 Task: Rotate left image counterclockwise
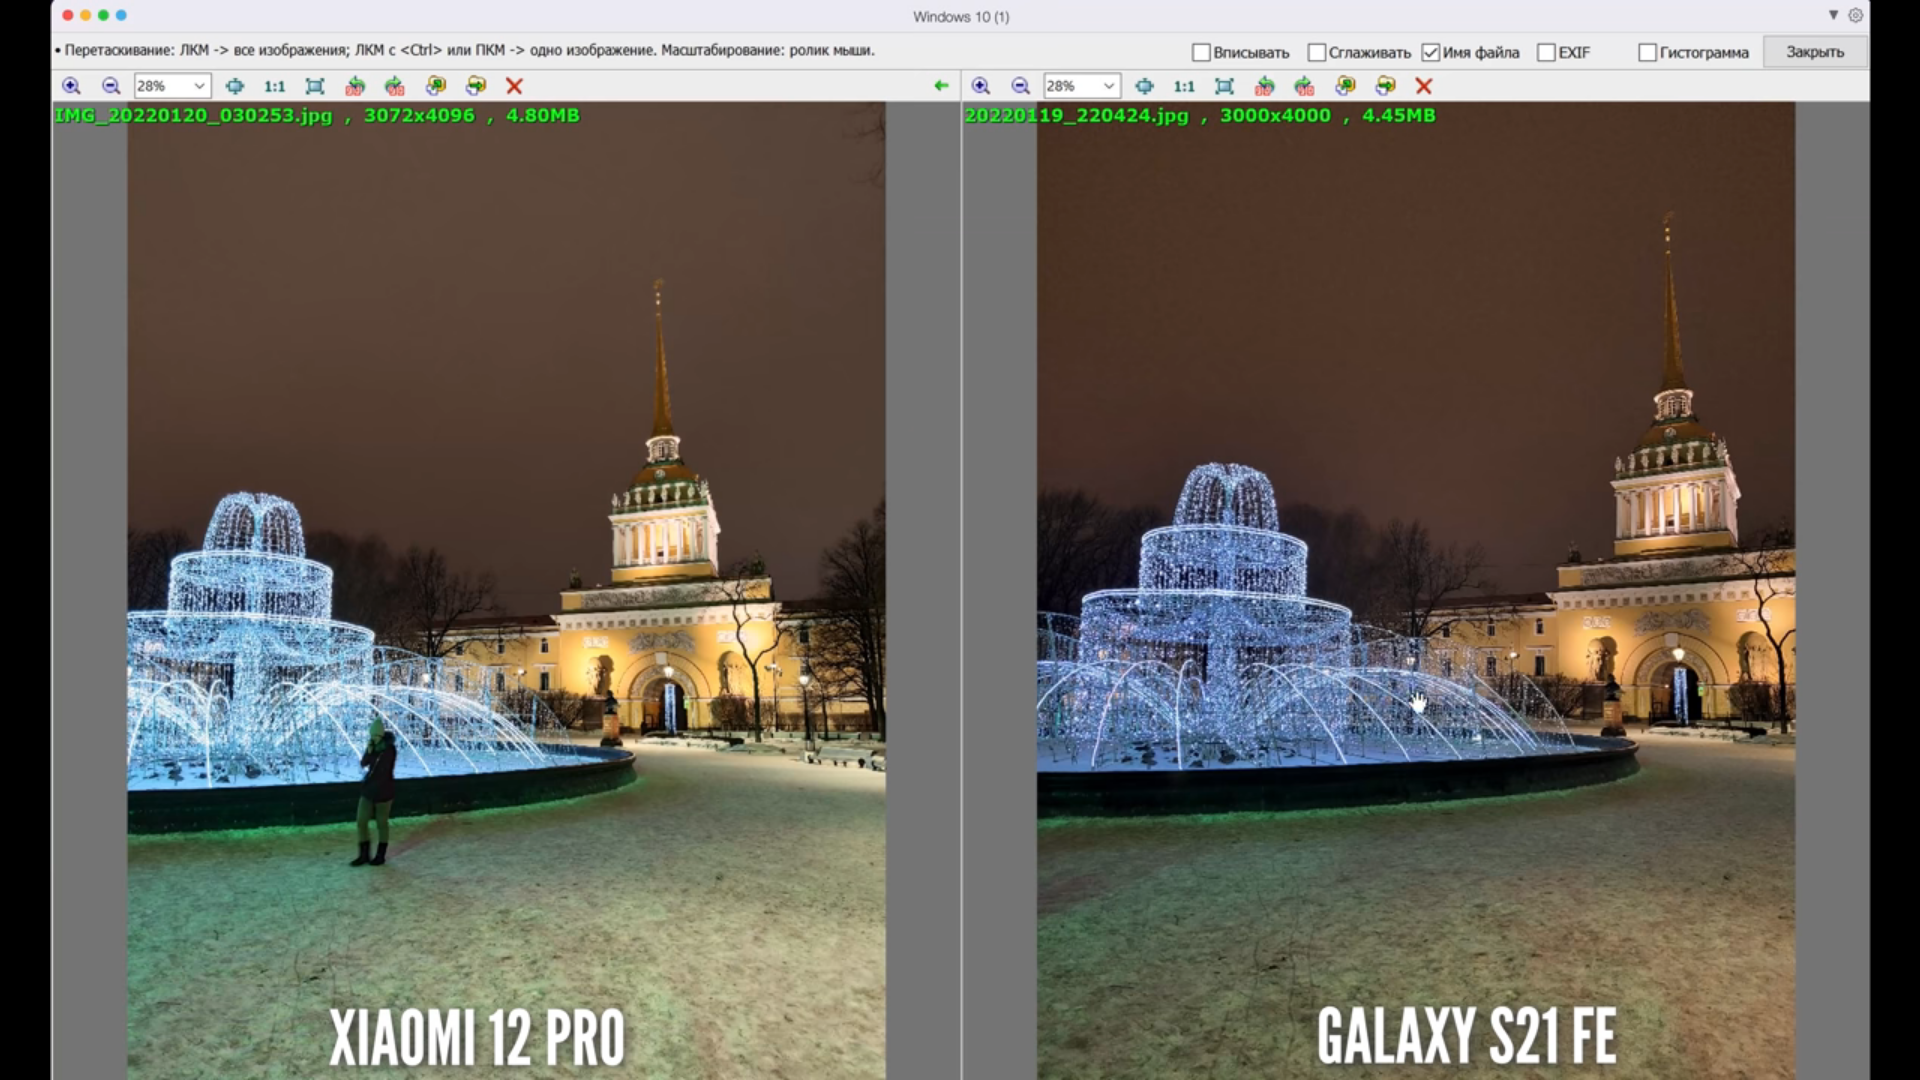(355, 86)
